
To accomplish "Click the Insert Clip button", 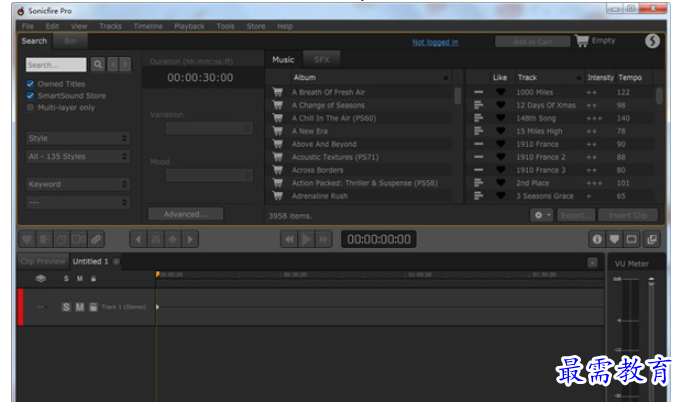I will pyautogui.click(x=628, y=215).
